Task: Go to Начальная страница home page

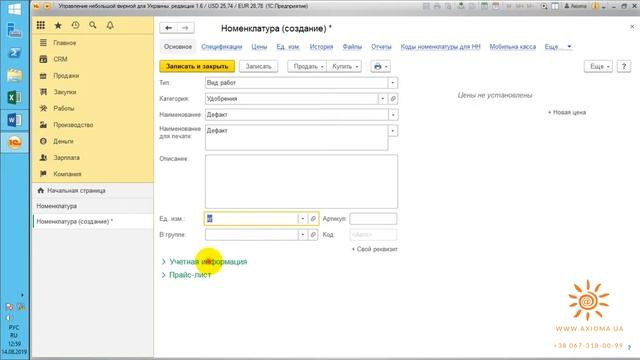Action: click(x=76, y=191)
